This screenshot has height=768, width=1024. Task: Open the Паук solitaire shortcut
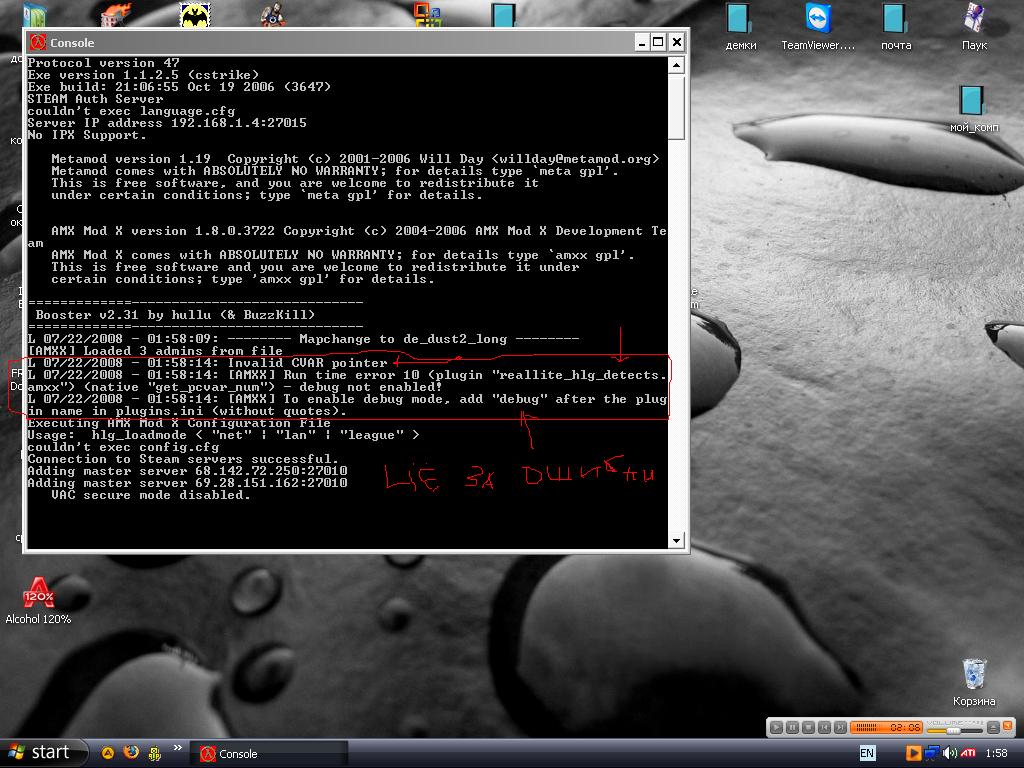click(974, 26)
